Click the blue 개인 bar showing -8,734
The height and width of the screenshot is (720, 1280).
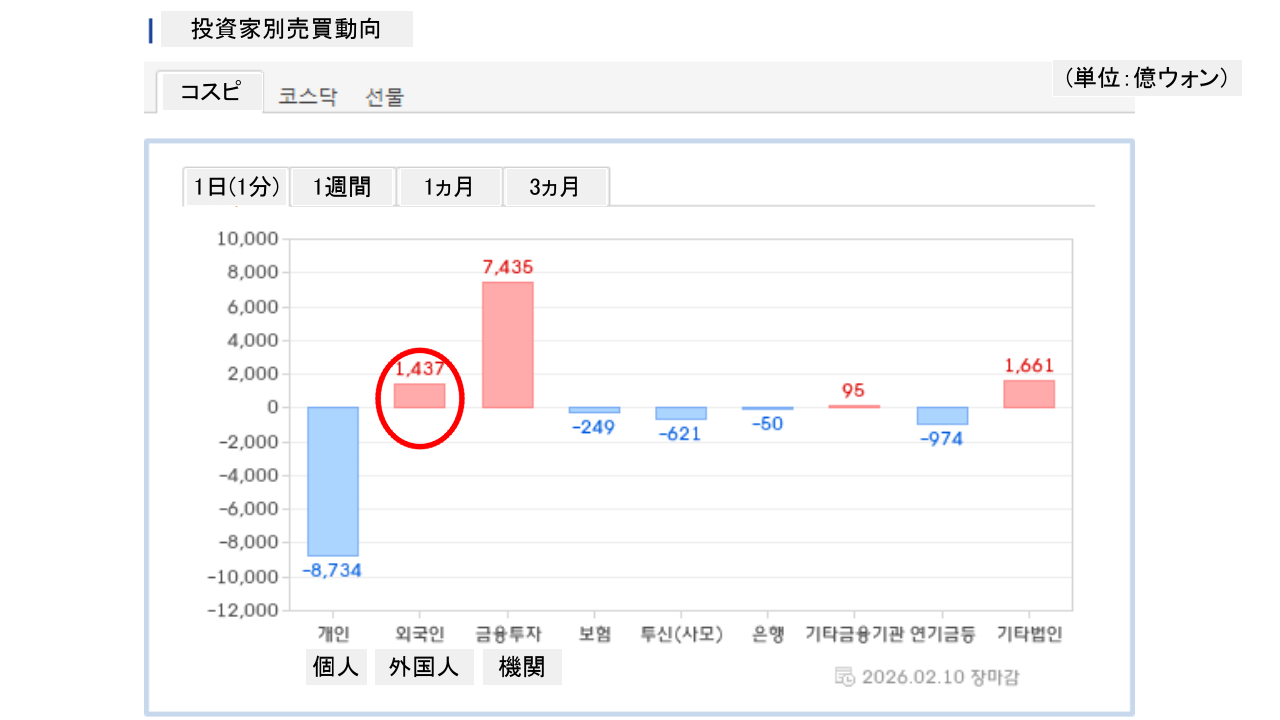[x=333, y=481]
